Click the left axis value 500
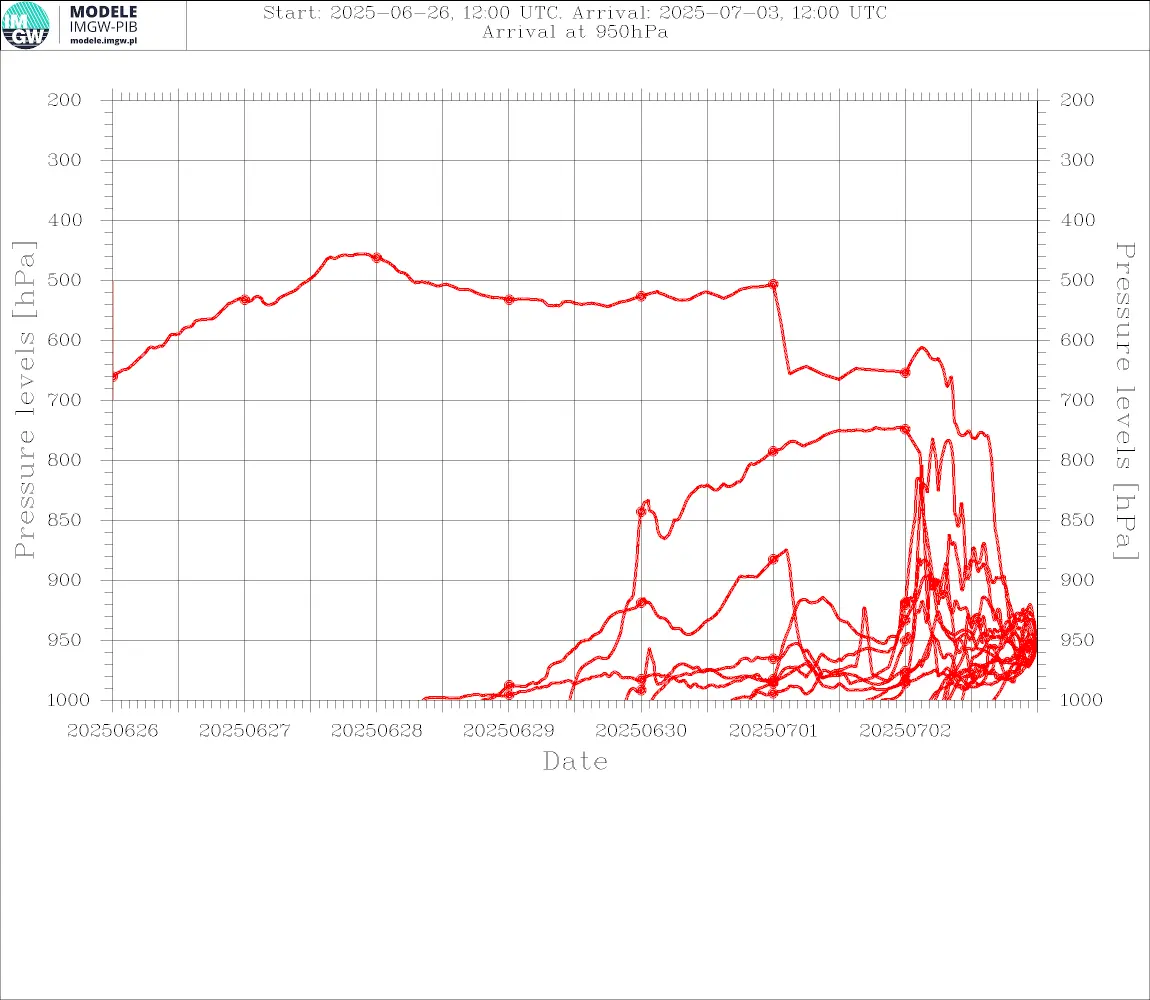 click(65, 280)
